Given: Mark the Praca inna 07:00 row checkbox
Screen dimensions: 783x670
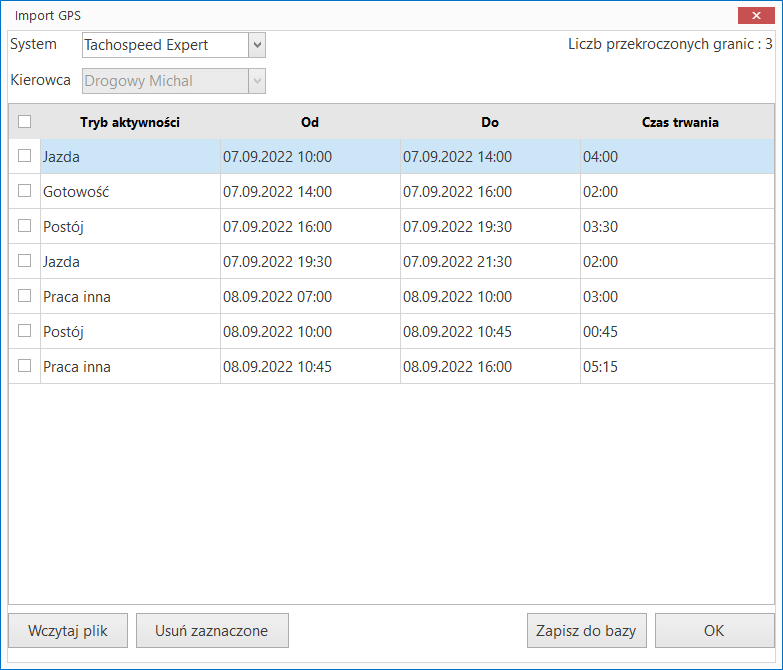Looking at the screenshot, I should tap(25, 296).
